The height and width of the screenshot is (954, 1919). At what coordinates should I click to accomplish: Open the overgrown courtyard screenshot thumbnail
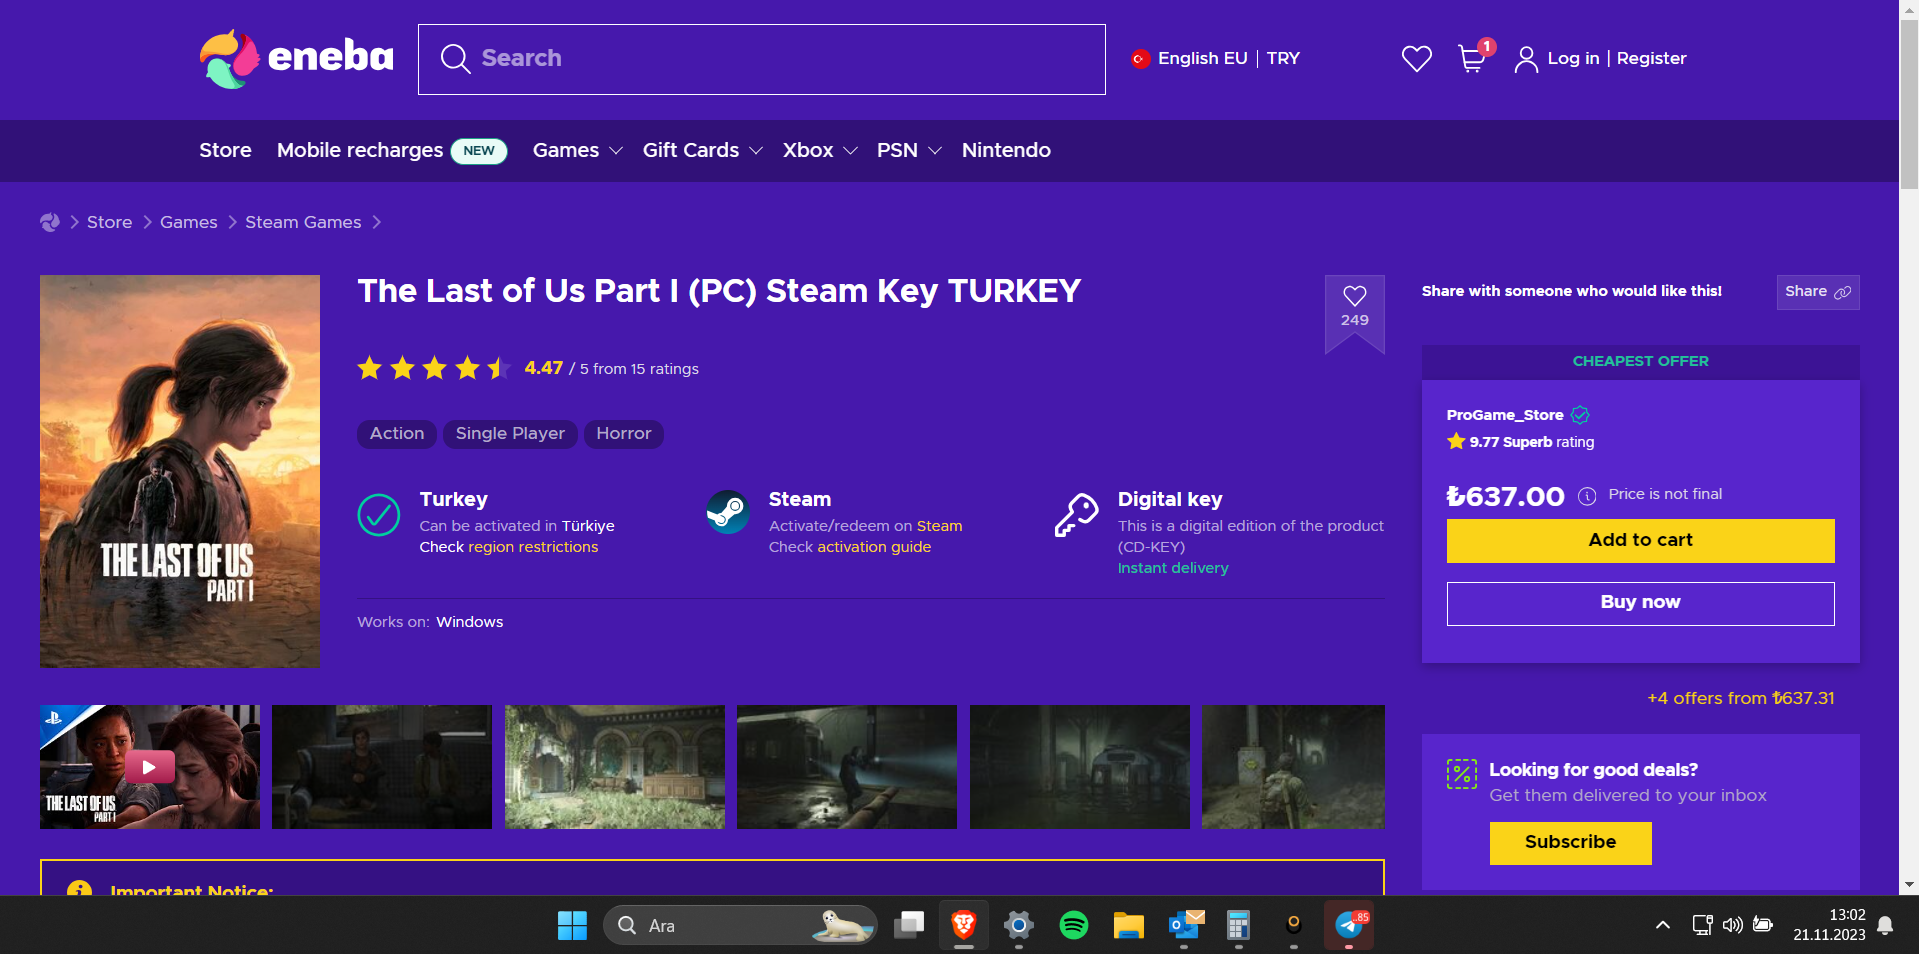coord(615,767)
